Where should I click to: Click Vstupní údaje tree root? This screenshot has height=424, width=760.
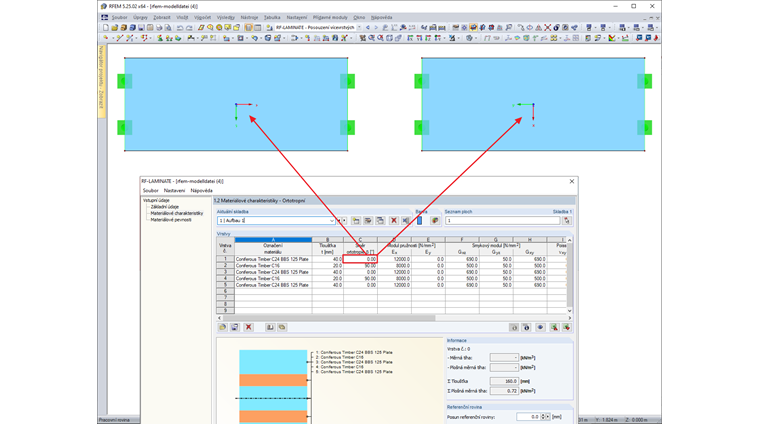pos(156,200)
